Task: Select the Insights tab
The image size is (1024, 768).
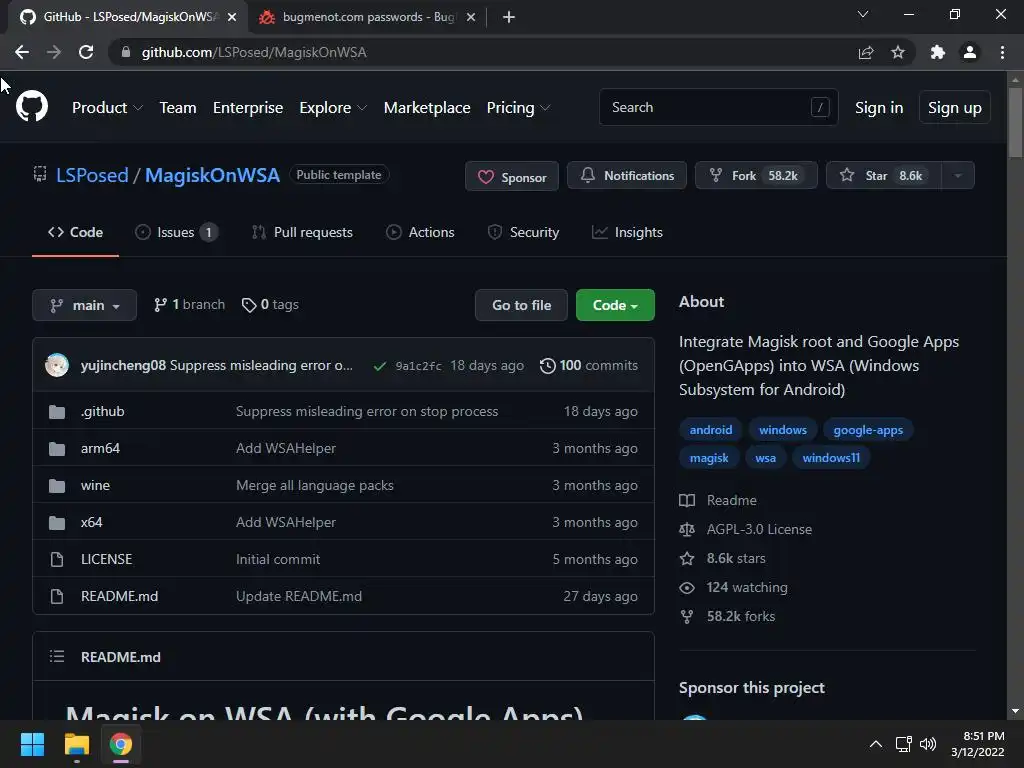Action: 627,232
